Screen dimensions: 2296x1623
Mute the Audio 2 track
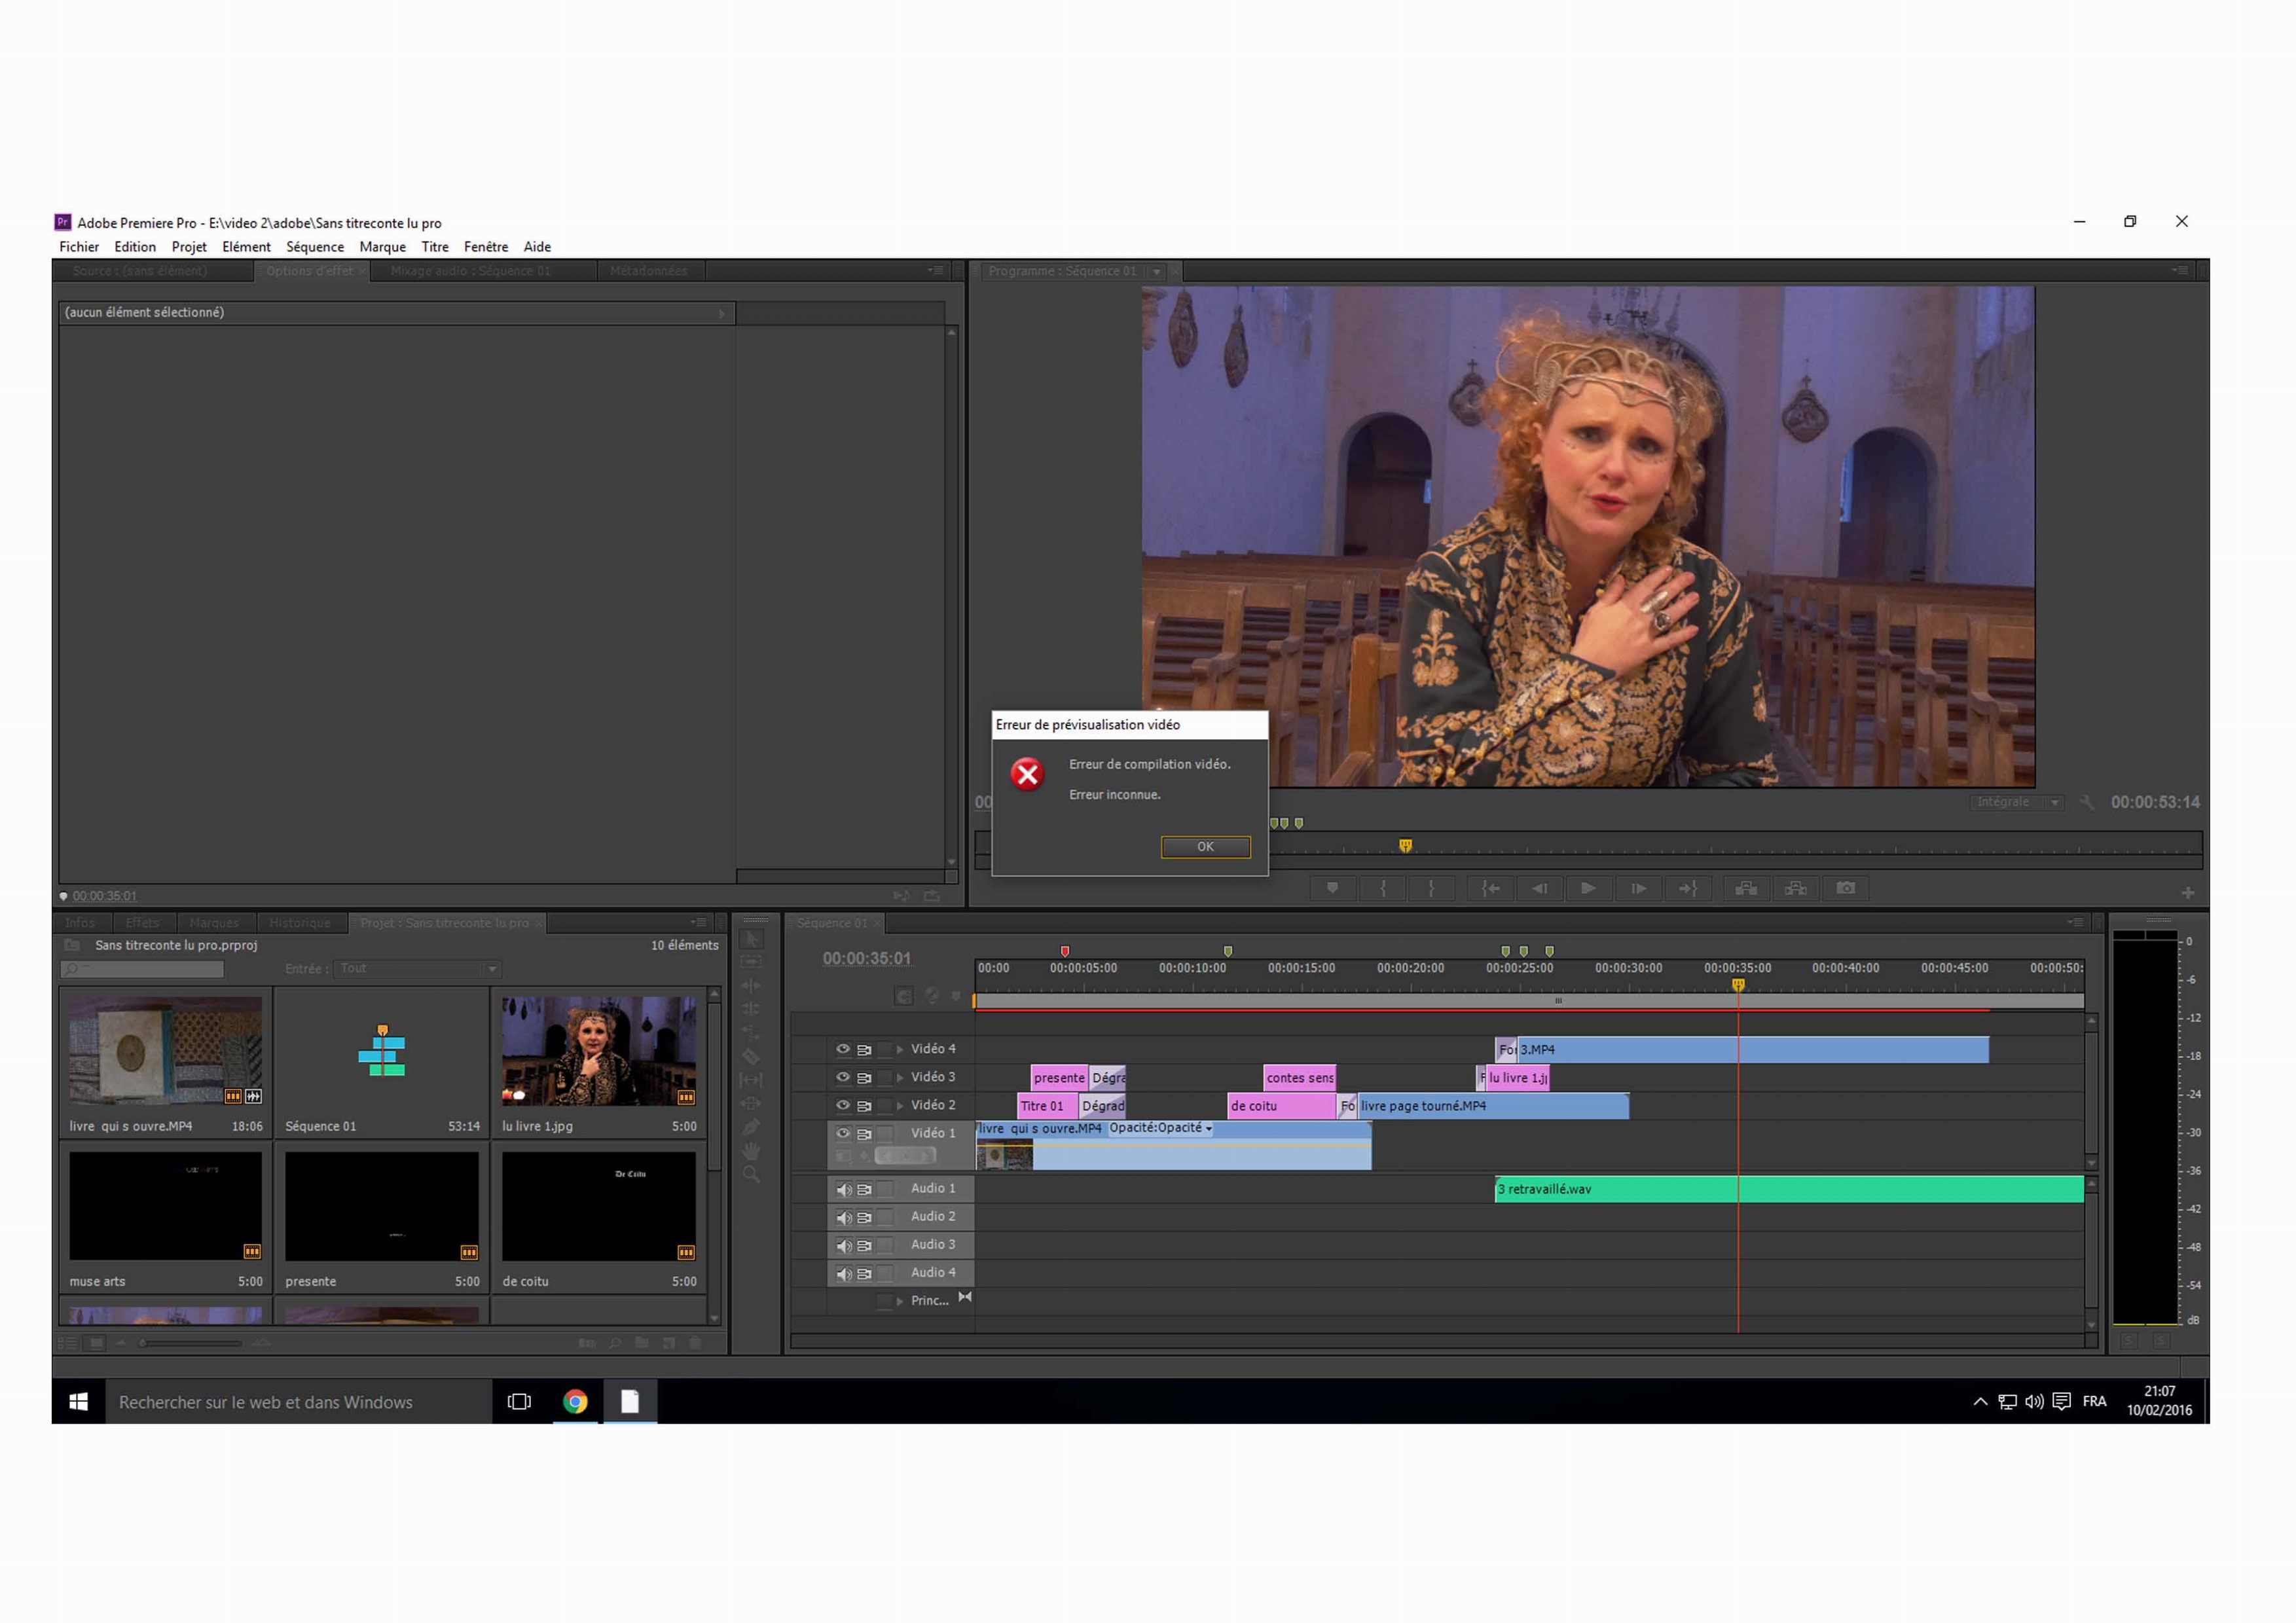pyautogui.click(x=844, y=1217)
